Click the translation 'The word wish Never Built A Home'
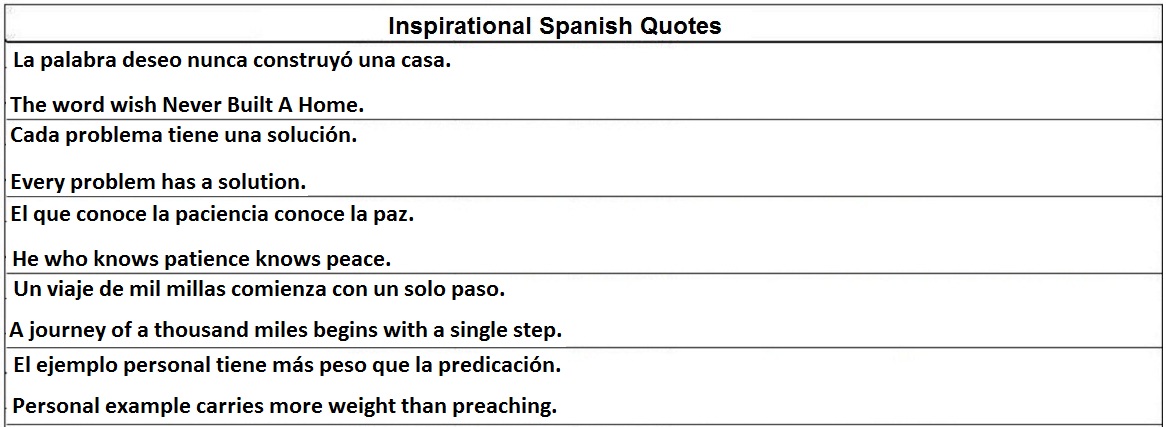This screenshot has width=1166, height=427. 188,104
